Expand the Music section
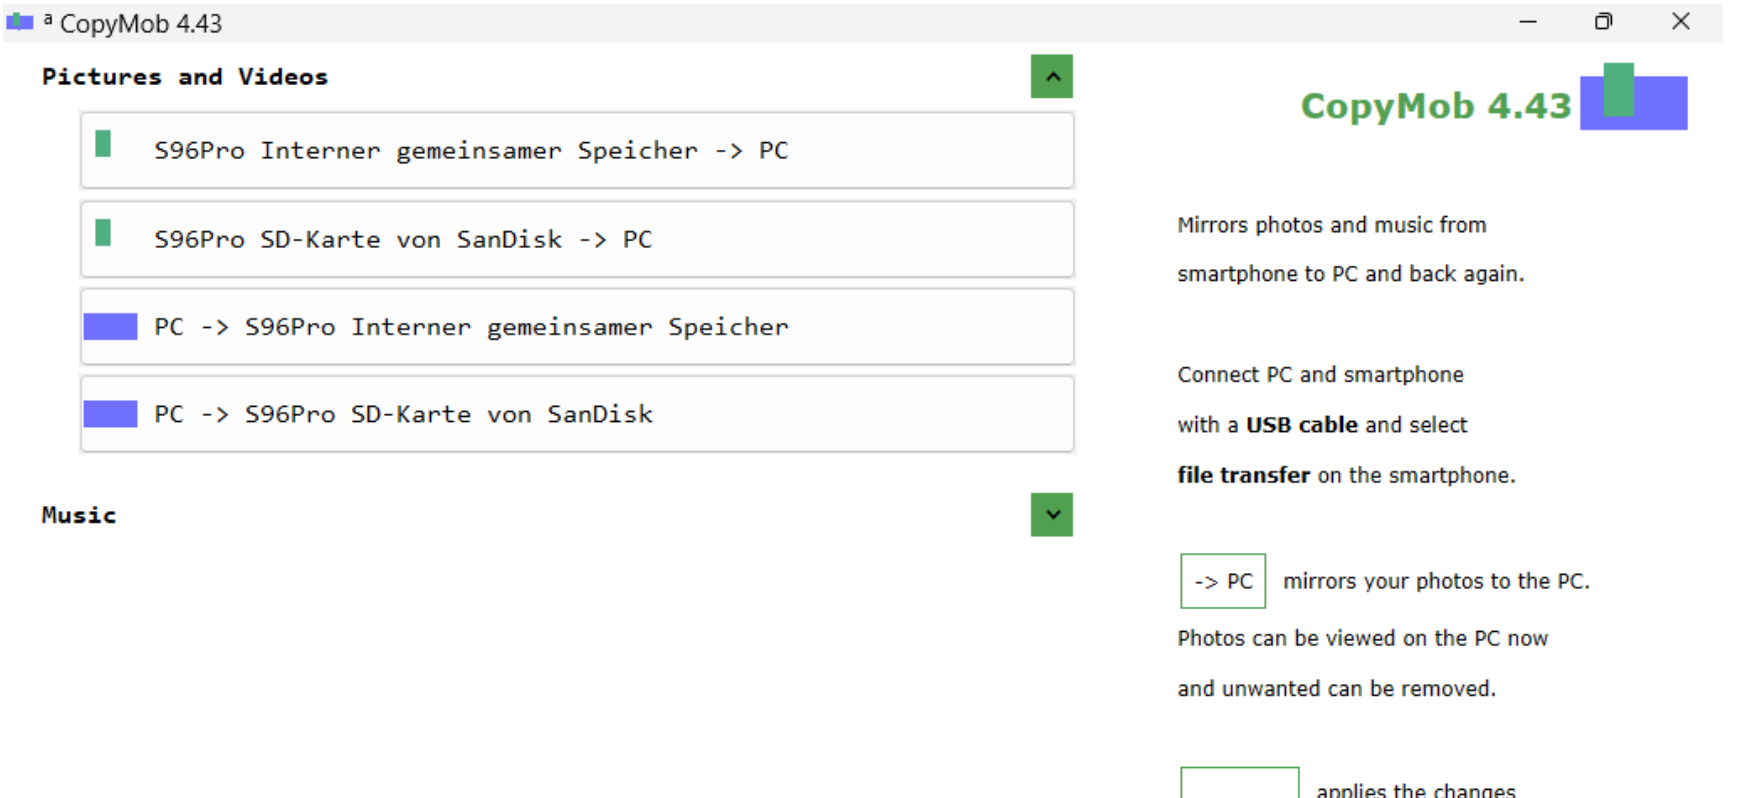1739x798 pixels. (1051, 514)
